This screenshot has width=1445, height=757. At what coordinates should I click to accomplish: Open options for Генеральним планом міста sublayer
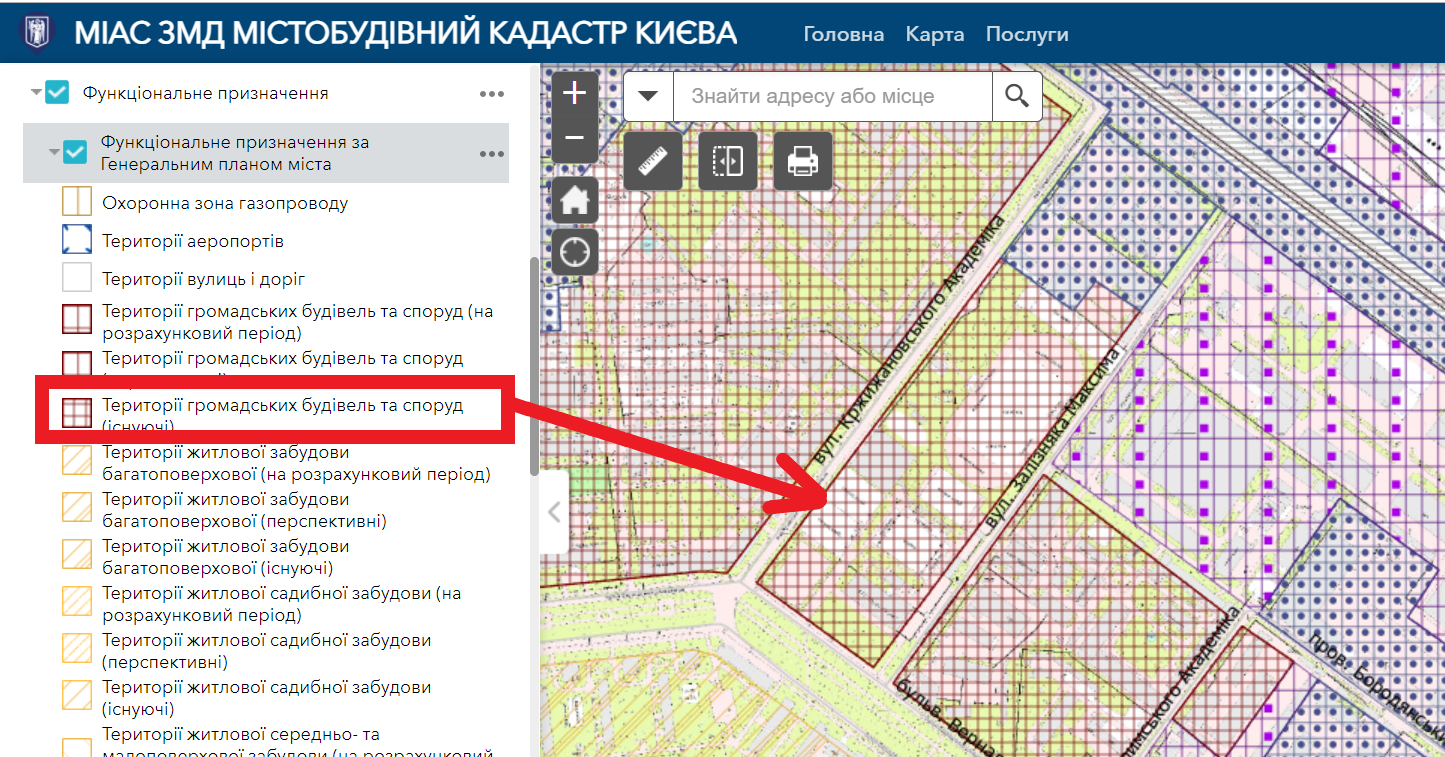pyautogui.click(x=491, y=154)
